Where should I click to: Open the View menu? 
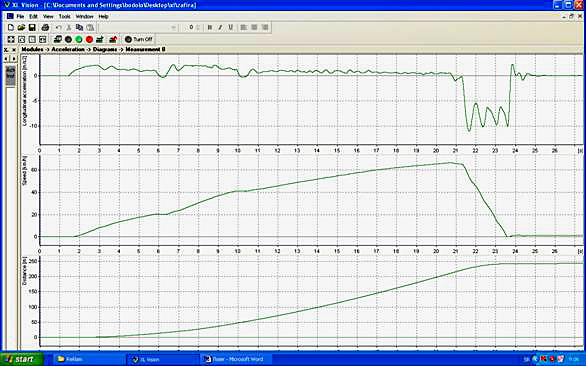(48, 16)
